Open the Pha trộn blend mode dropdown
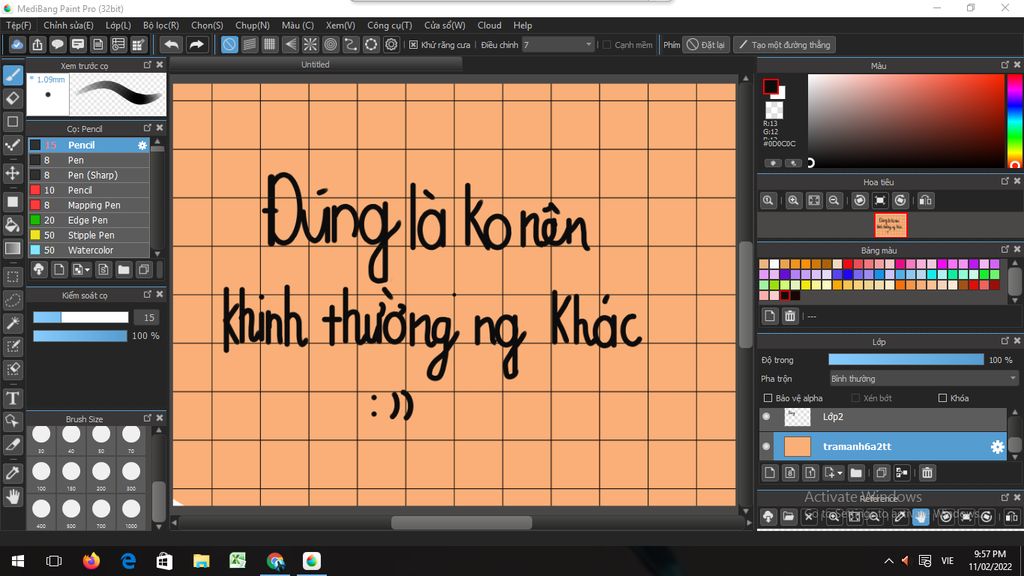This screenshot has height=576, width=1024. click(923, 379)
